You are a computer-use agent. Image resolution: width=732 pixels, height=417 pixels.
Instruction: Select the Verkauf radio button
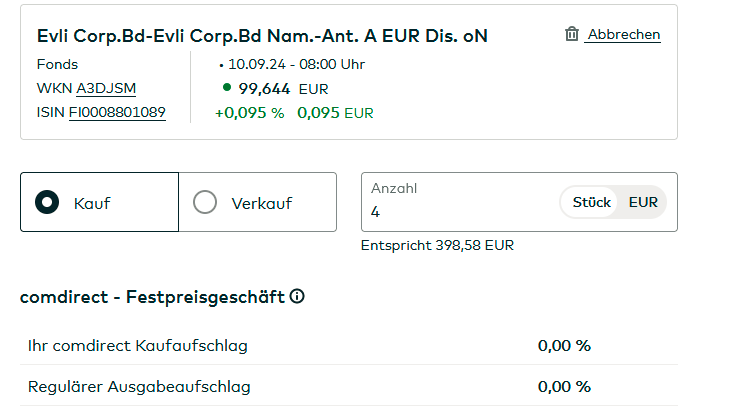pos(205,202)
